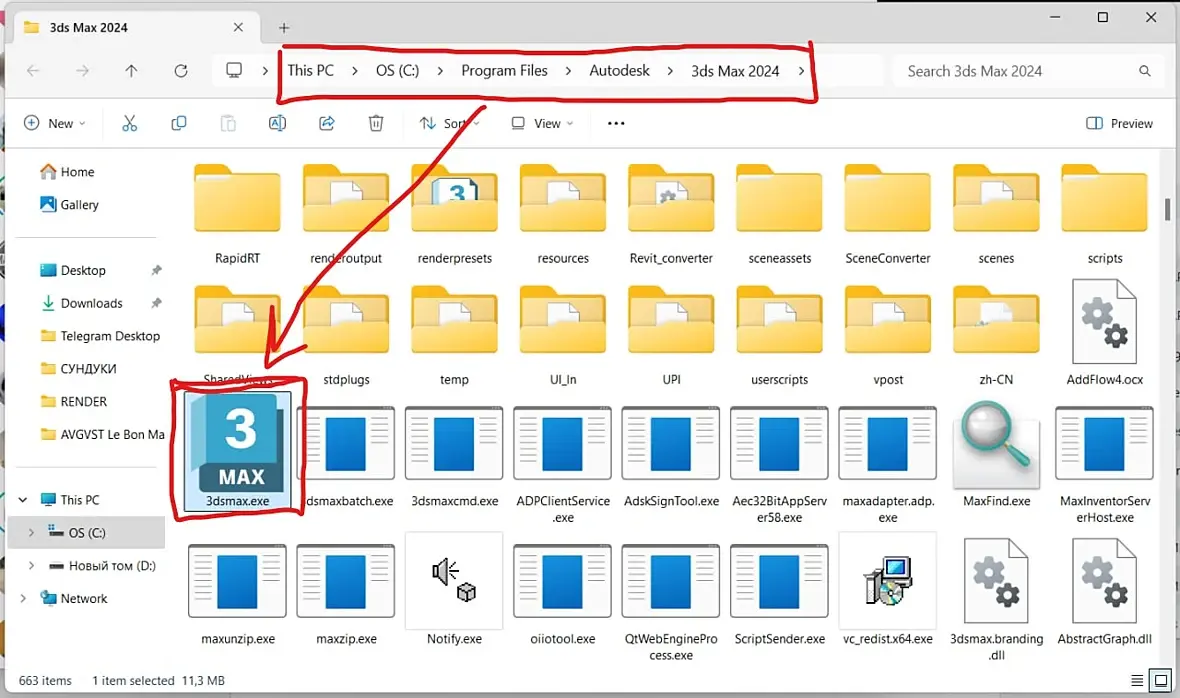Open the 3dsmax.exe application icon
The image size is (1180, 698).
click(238, 442)
